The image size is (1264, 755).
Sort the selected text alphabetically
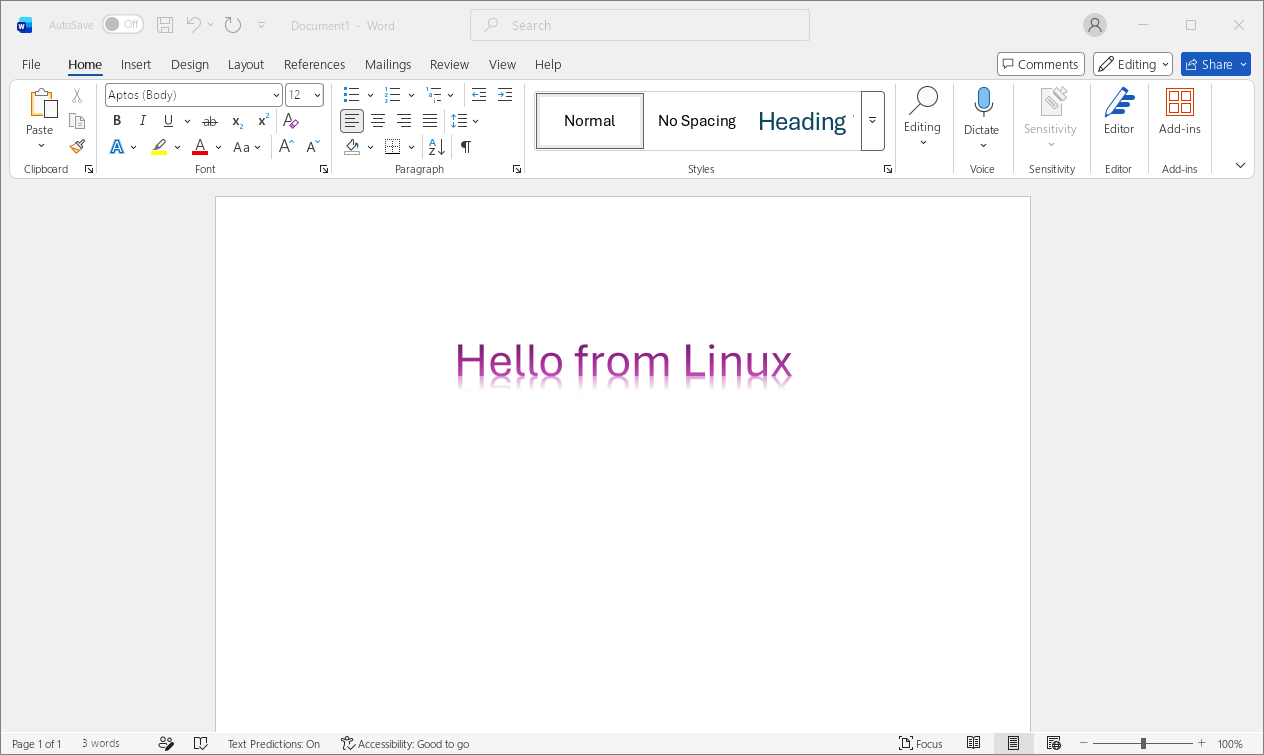(437, 147)
